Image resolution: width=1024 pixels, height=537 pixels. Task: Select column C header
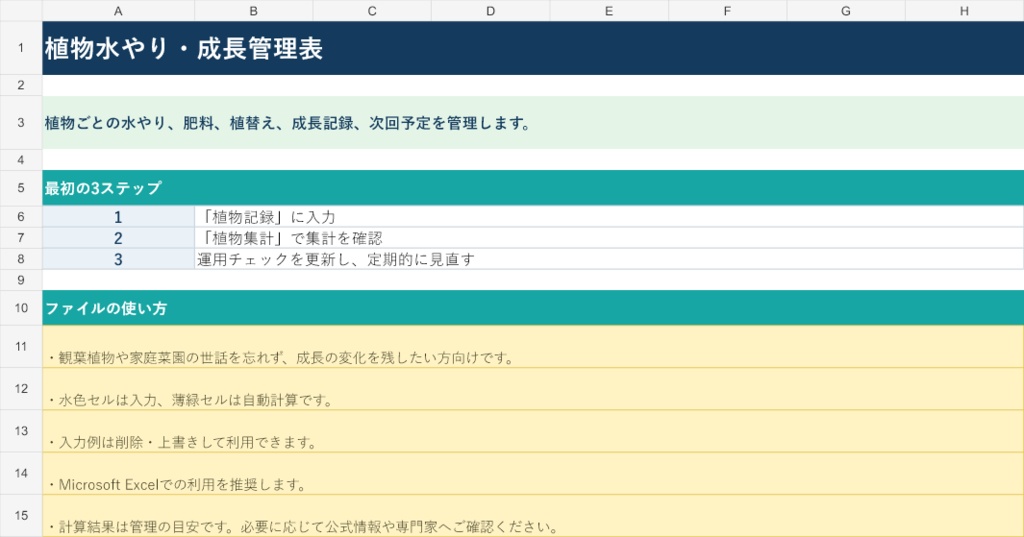pyautogui.click(x=372, y=10)
